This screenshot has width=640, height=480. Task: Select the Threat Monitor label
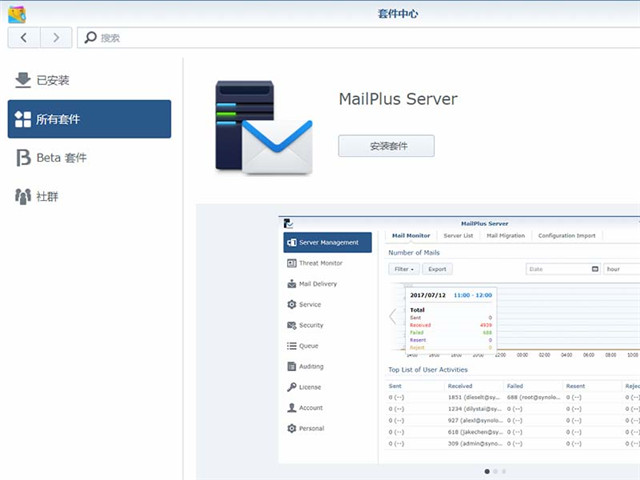click(x=321, y=263)
